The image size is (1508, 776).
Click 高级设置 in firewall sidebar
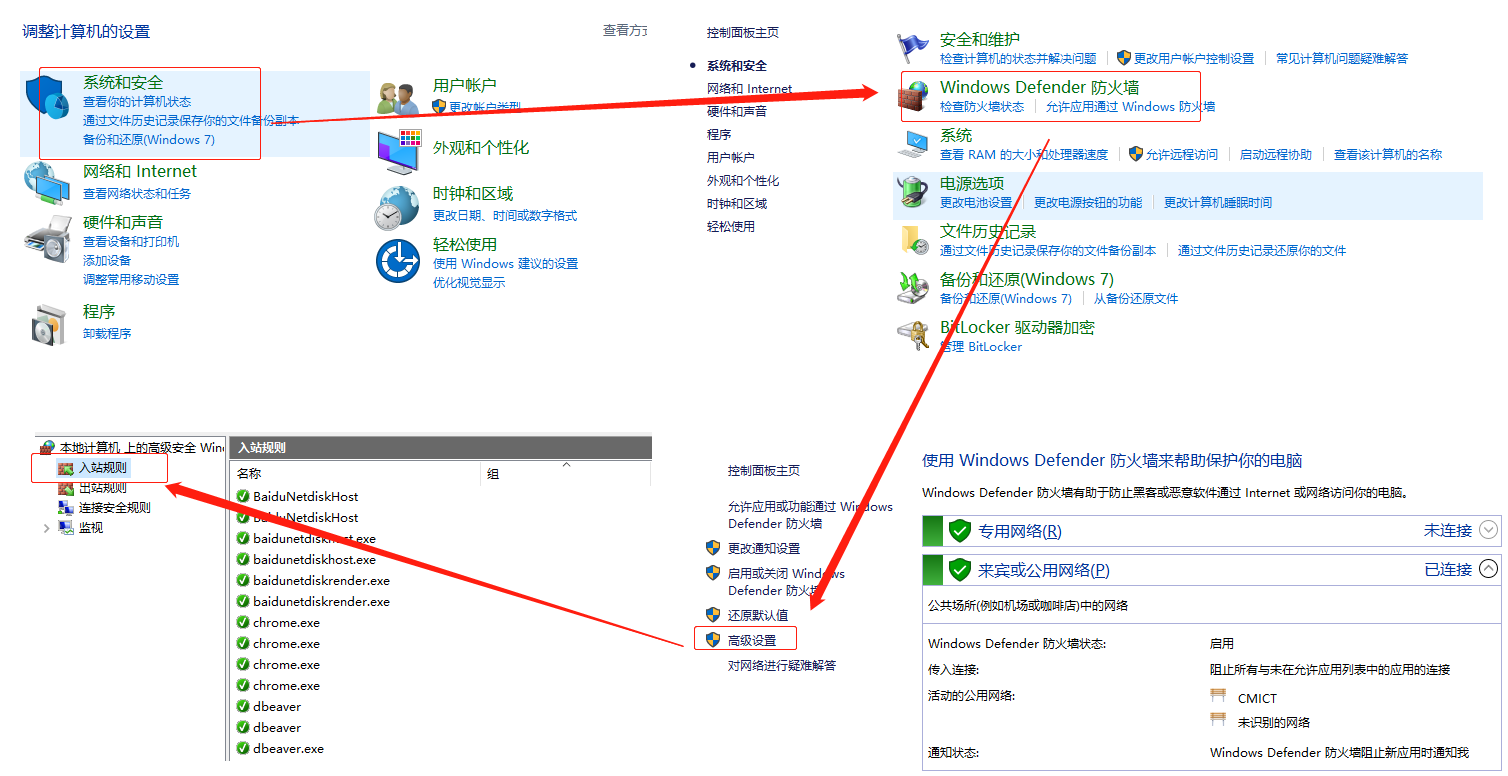click(x=752, y=640)
